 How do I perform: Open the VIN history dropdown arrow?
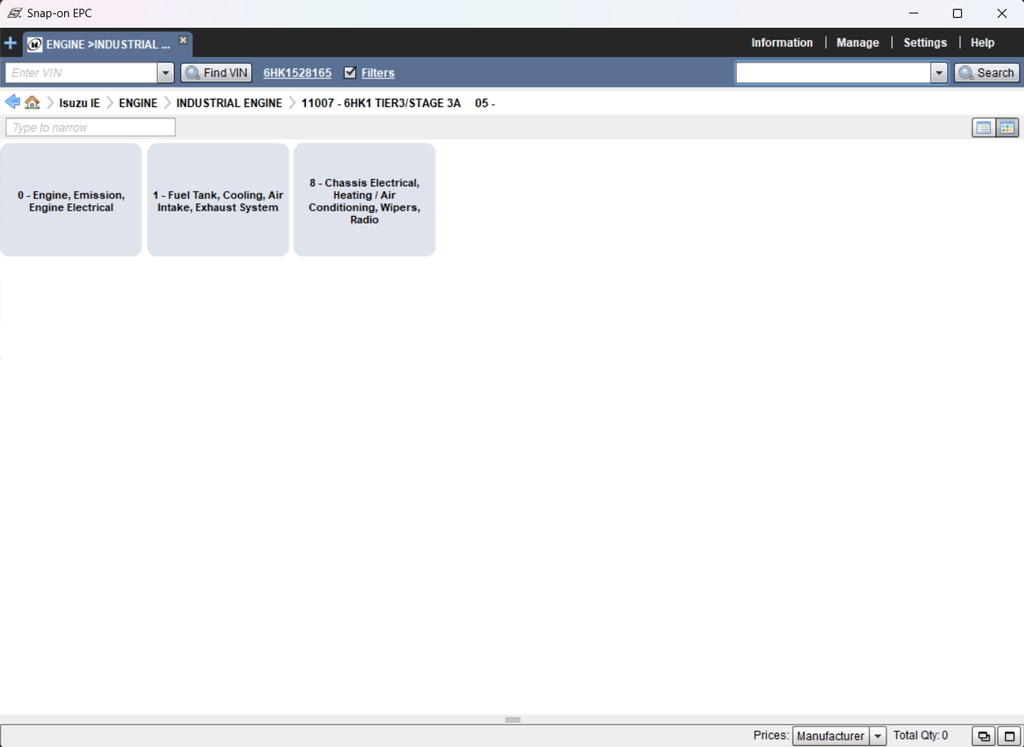(x=166, y=73)
